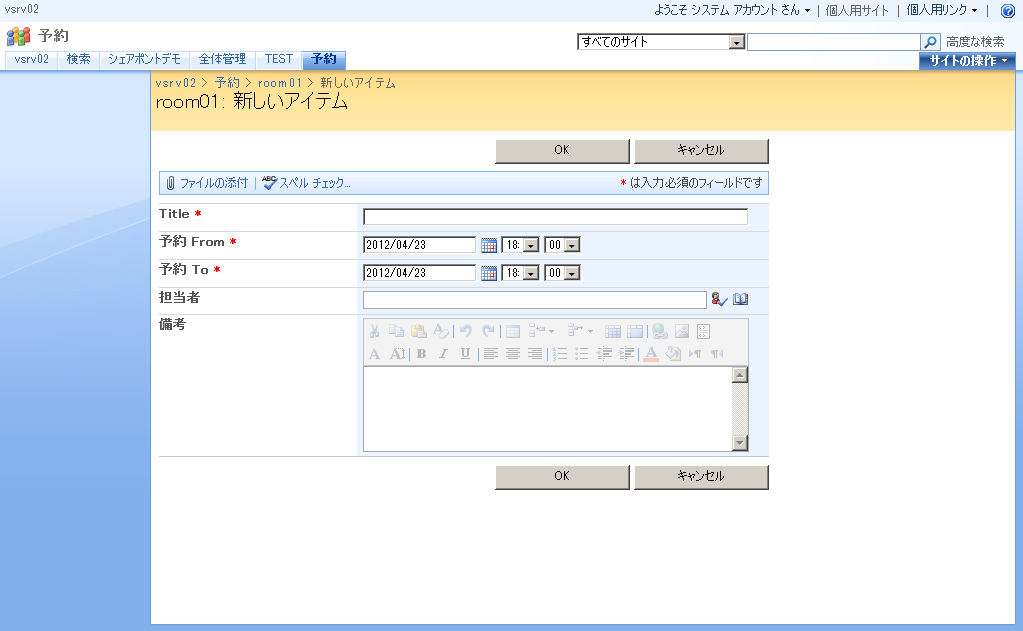This screenshot has height=631, width=1023.
Task: Toggle bold formatting in 備考 editor
Action: pos(421,354)
